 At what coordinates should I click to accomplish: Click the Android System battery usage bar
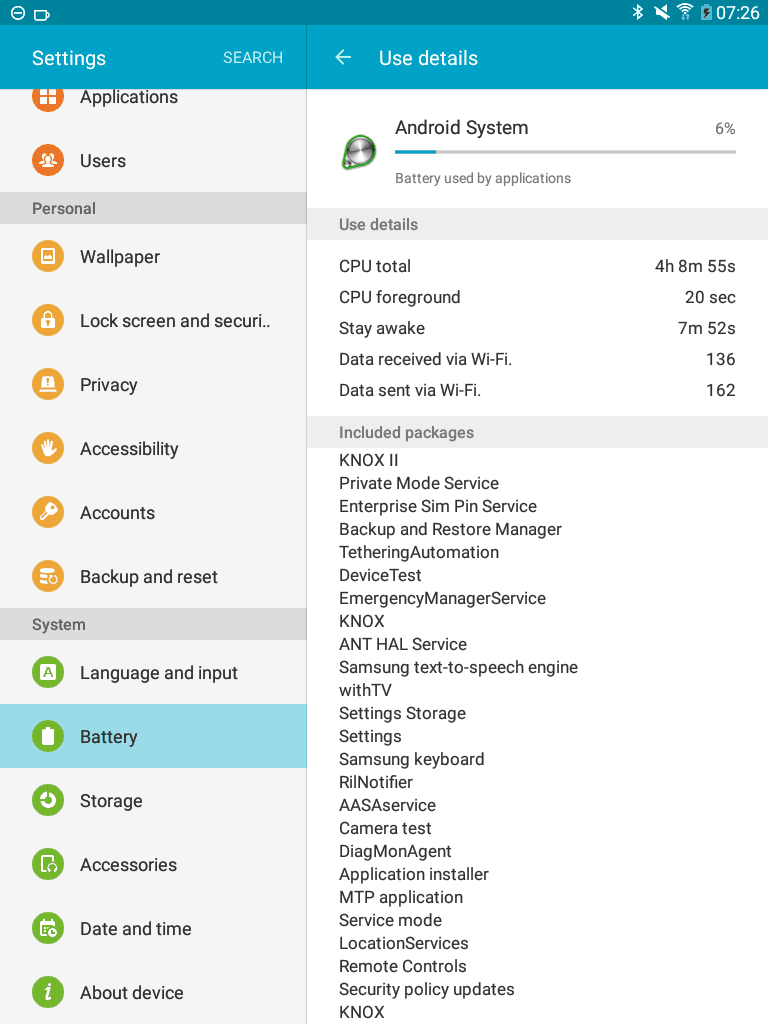[x=565, y=152]
